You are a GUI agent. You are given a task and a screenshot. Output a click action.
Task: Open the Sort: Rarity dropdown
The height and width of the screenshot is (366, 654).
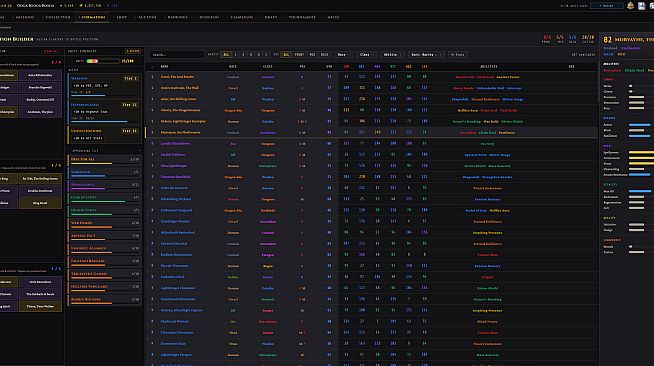(x=427, y=55)
